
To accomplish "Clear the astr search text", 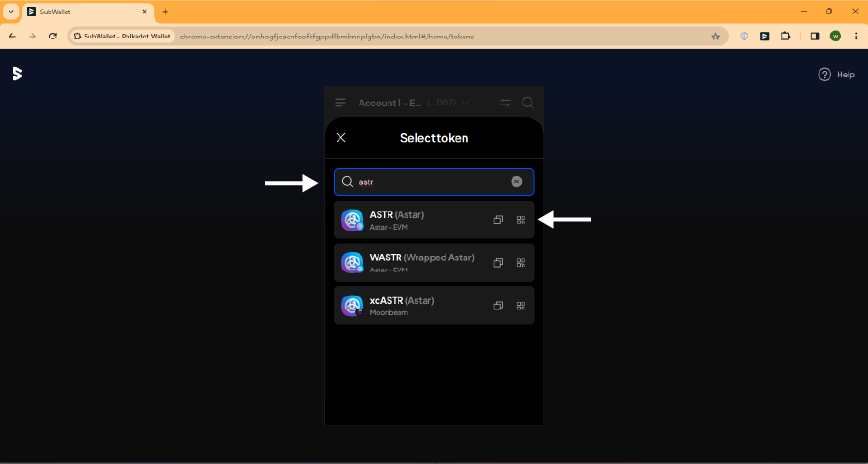I will (x=517, y=182).
